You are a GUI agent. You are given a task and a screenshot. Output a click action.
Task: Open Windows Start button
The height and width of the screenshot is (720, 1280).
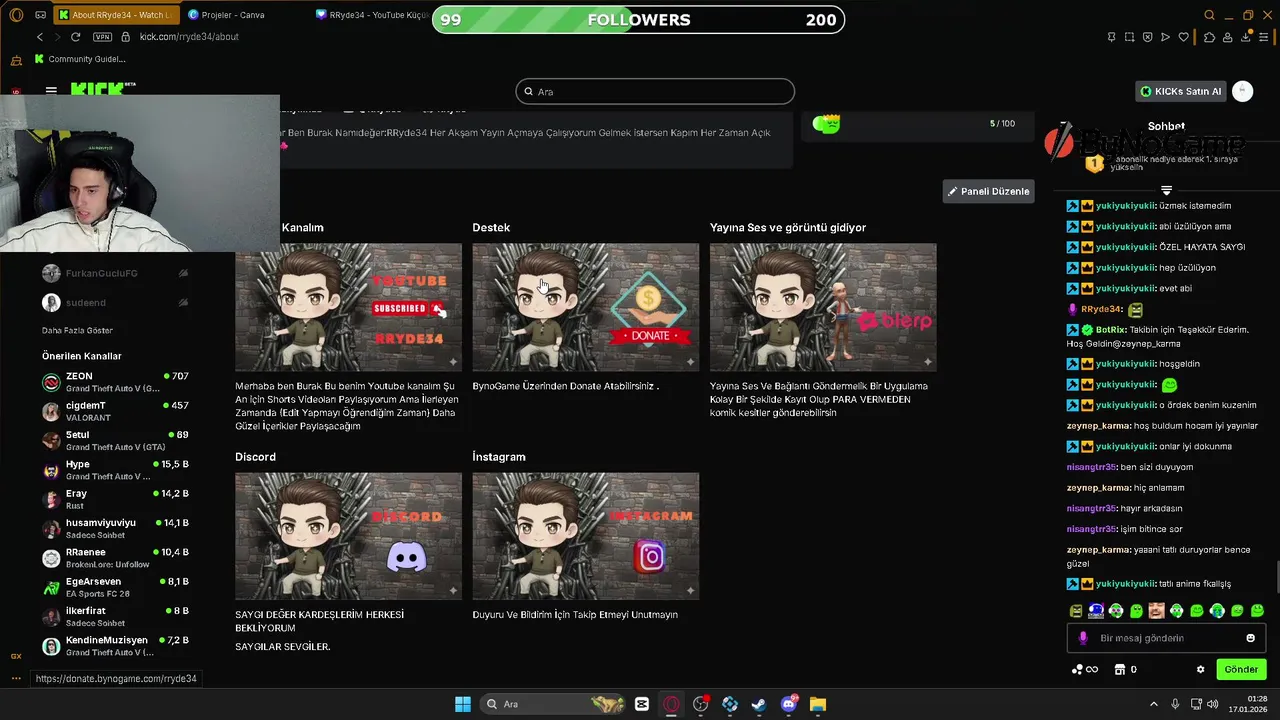pyautogui.click(x=463, y=704)
